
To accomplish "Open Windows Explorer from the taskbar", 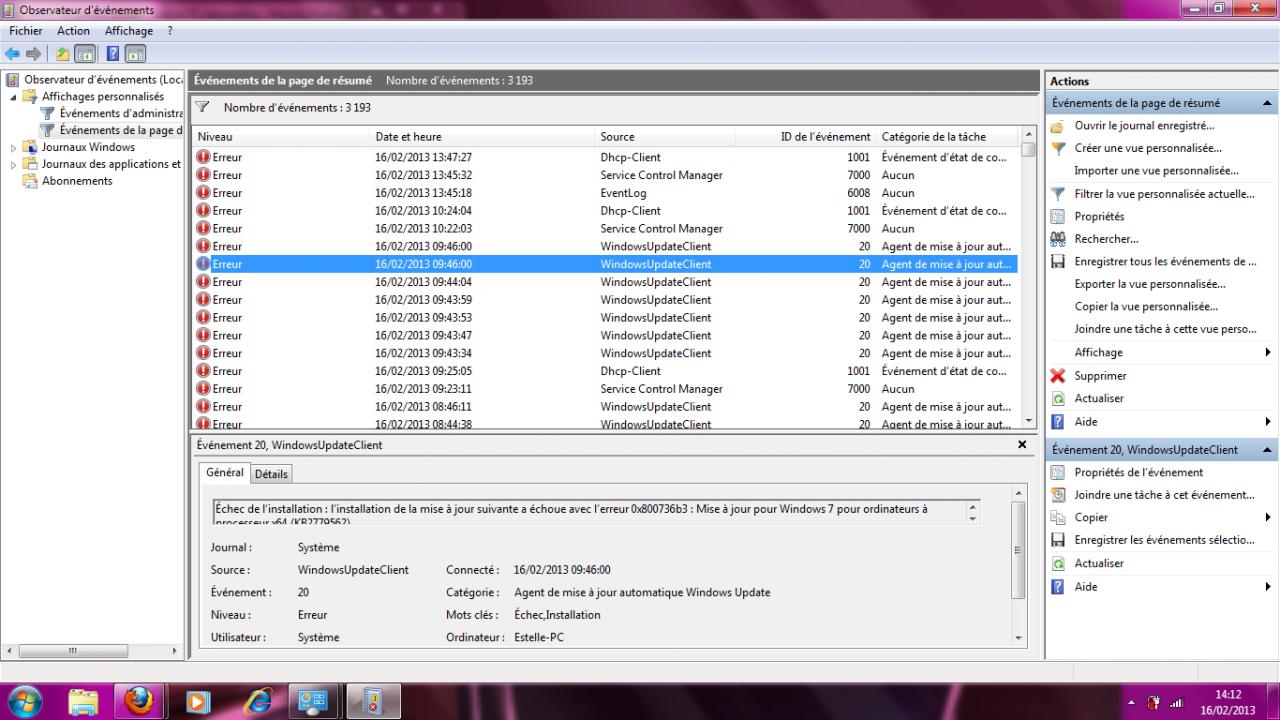I will pyautogui.click(x=84, y=701).
